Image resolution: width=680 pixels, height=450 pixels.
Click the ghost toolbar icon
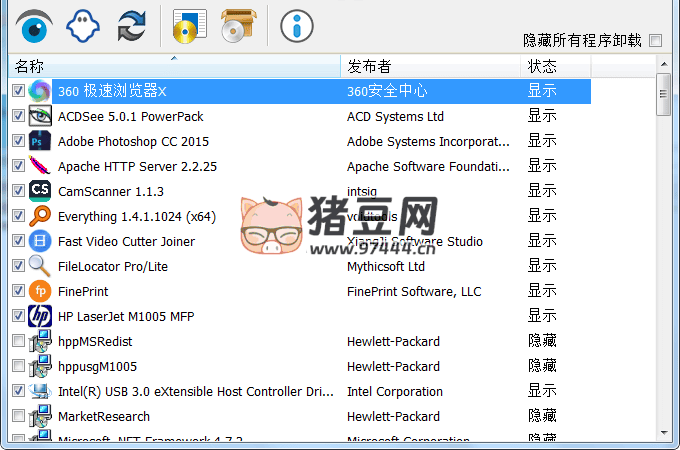point(83,26)
